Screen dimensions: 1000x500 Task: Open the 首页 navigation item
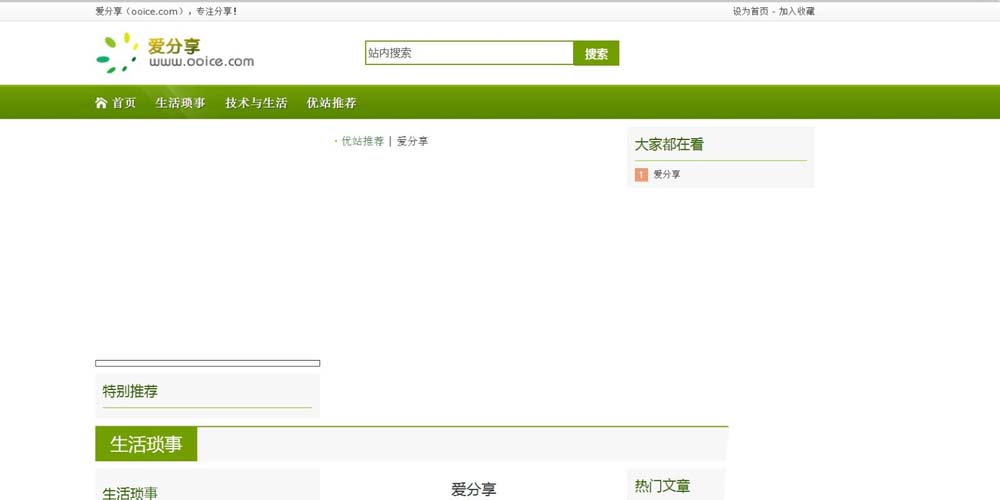[124, 103]
